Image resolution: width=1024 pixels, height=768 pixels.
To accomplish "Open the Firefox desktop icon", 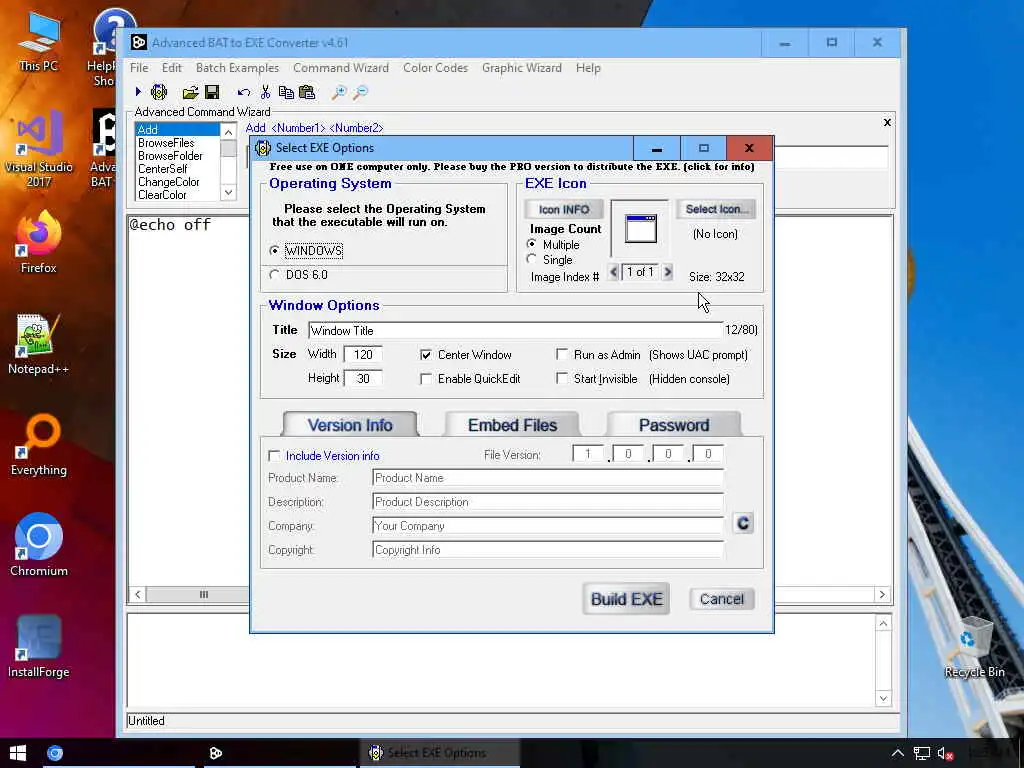I will click(x=39, y=242).
